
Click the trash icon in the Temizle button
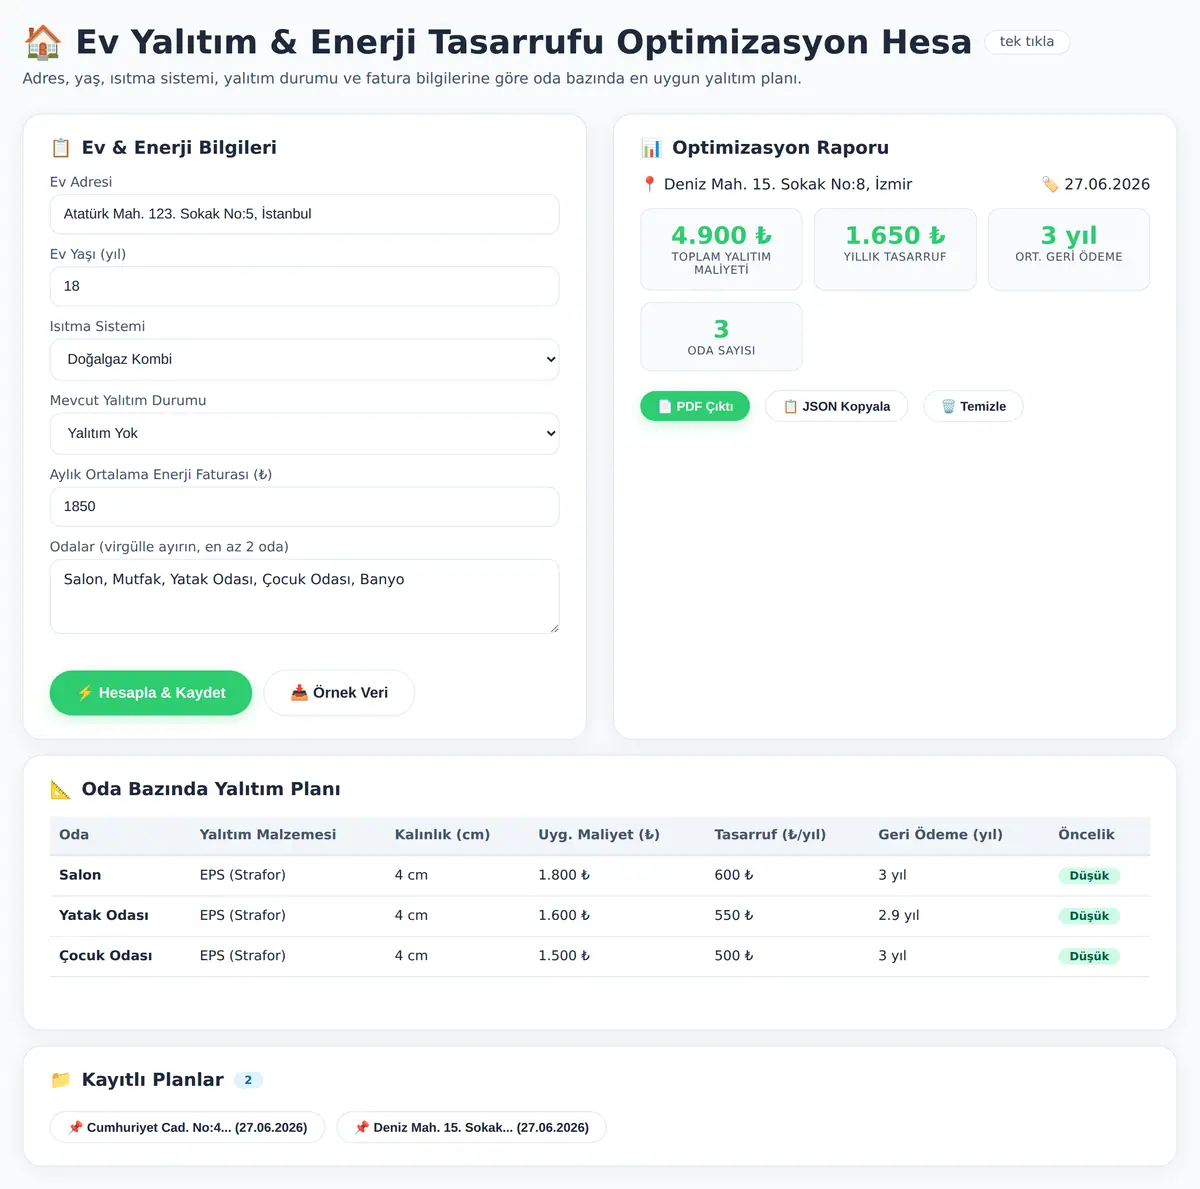tap(948, 406)
